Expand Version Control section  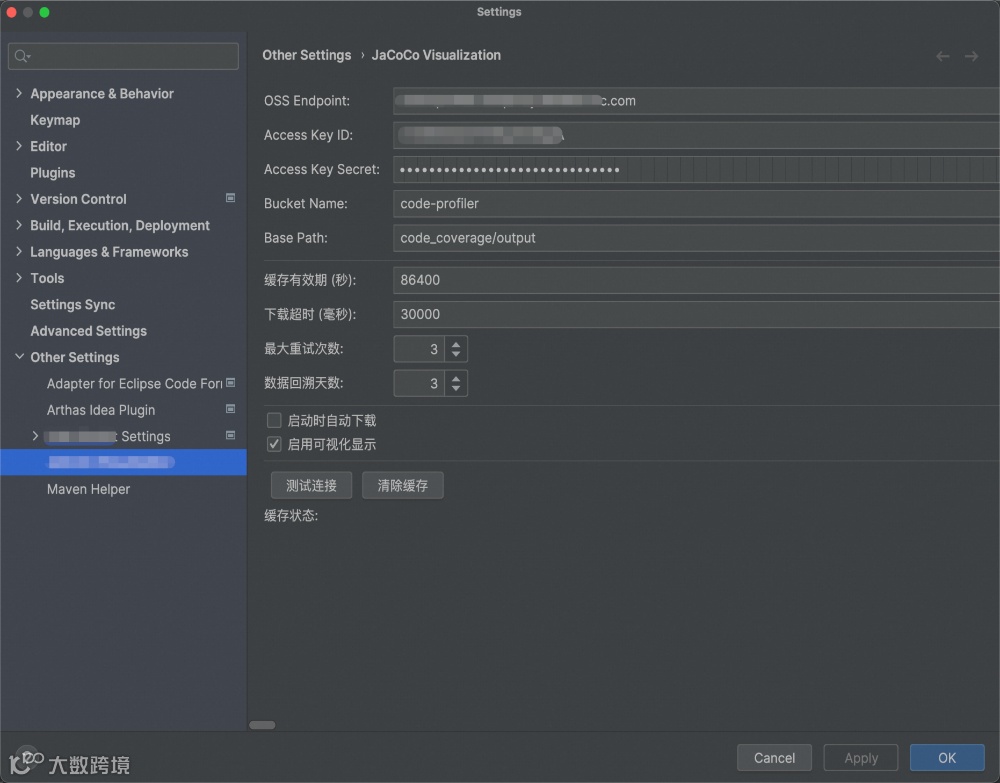(18, 199)
